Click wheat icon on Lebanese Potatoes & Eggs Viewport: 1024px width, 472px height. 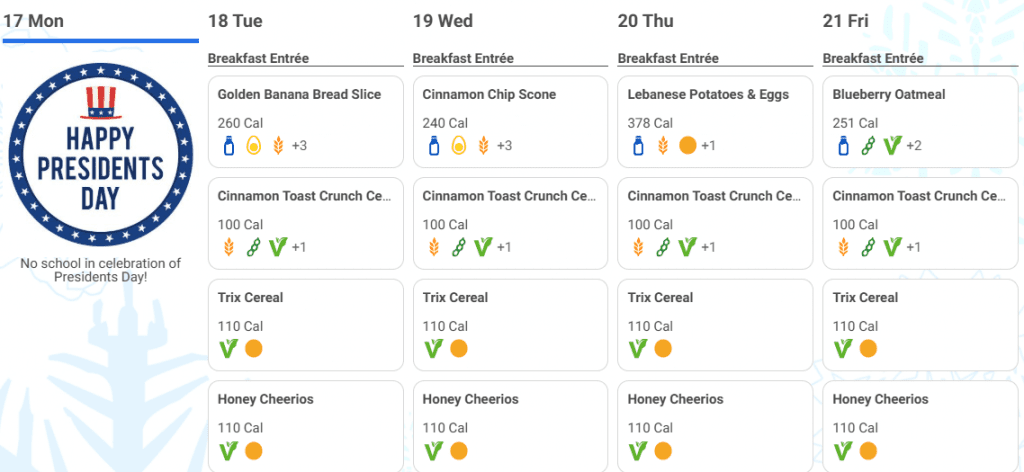664,146
